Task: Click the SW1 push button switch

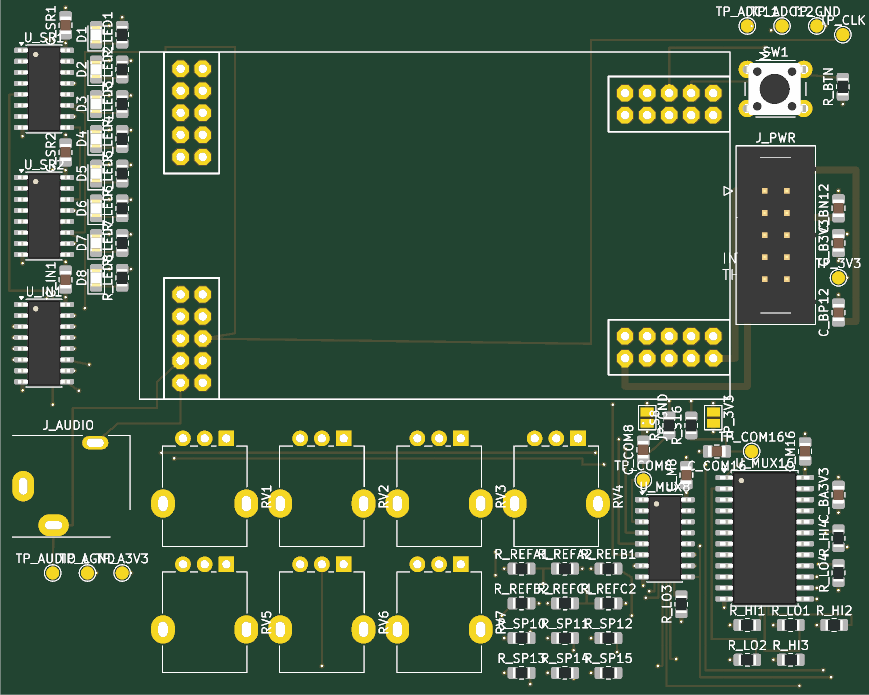Action: click(x=775, y=89)
